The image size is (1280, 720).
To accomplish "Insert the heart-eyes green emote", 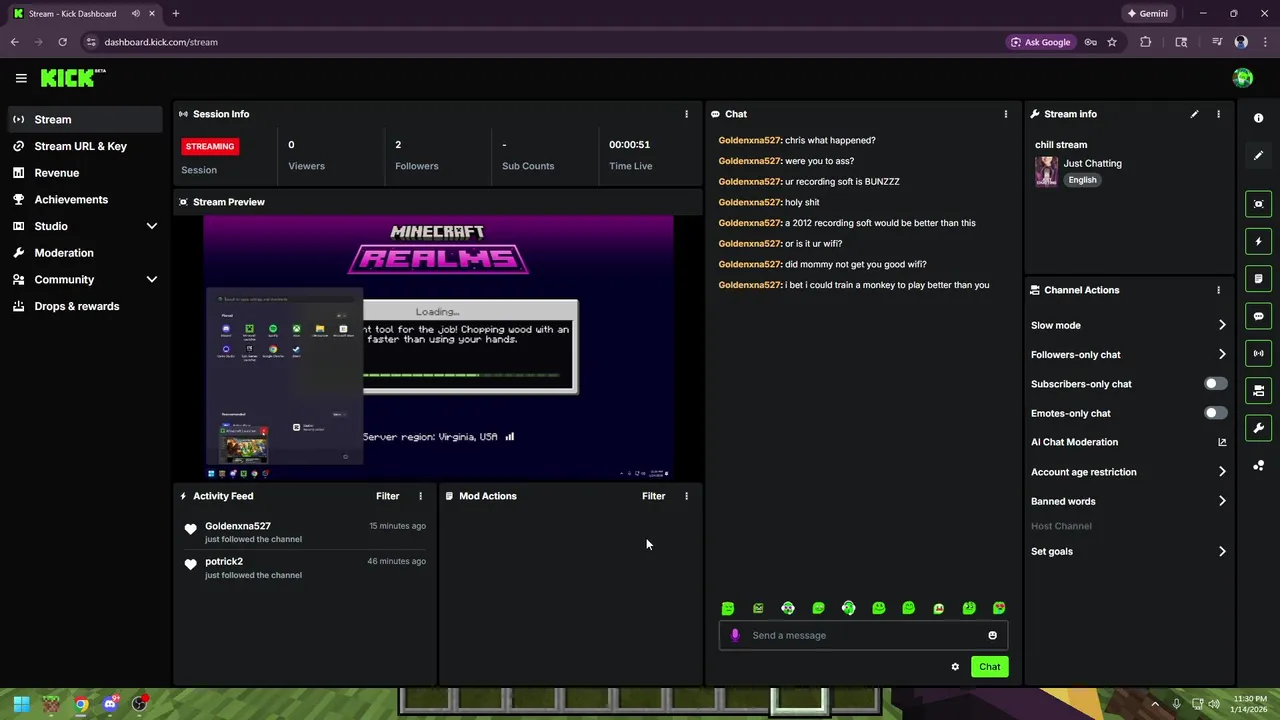I will coord(999,608).
